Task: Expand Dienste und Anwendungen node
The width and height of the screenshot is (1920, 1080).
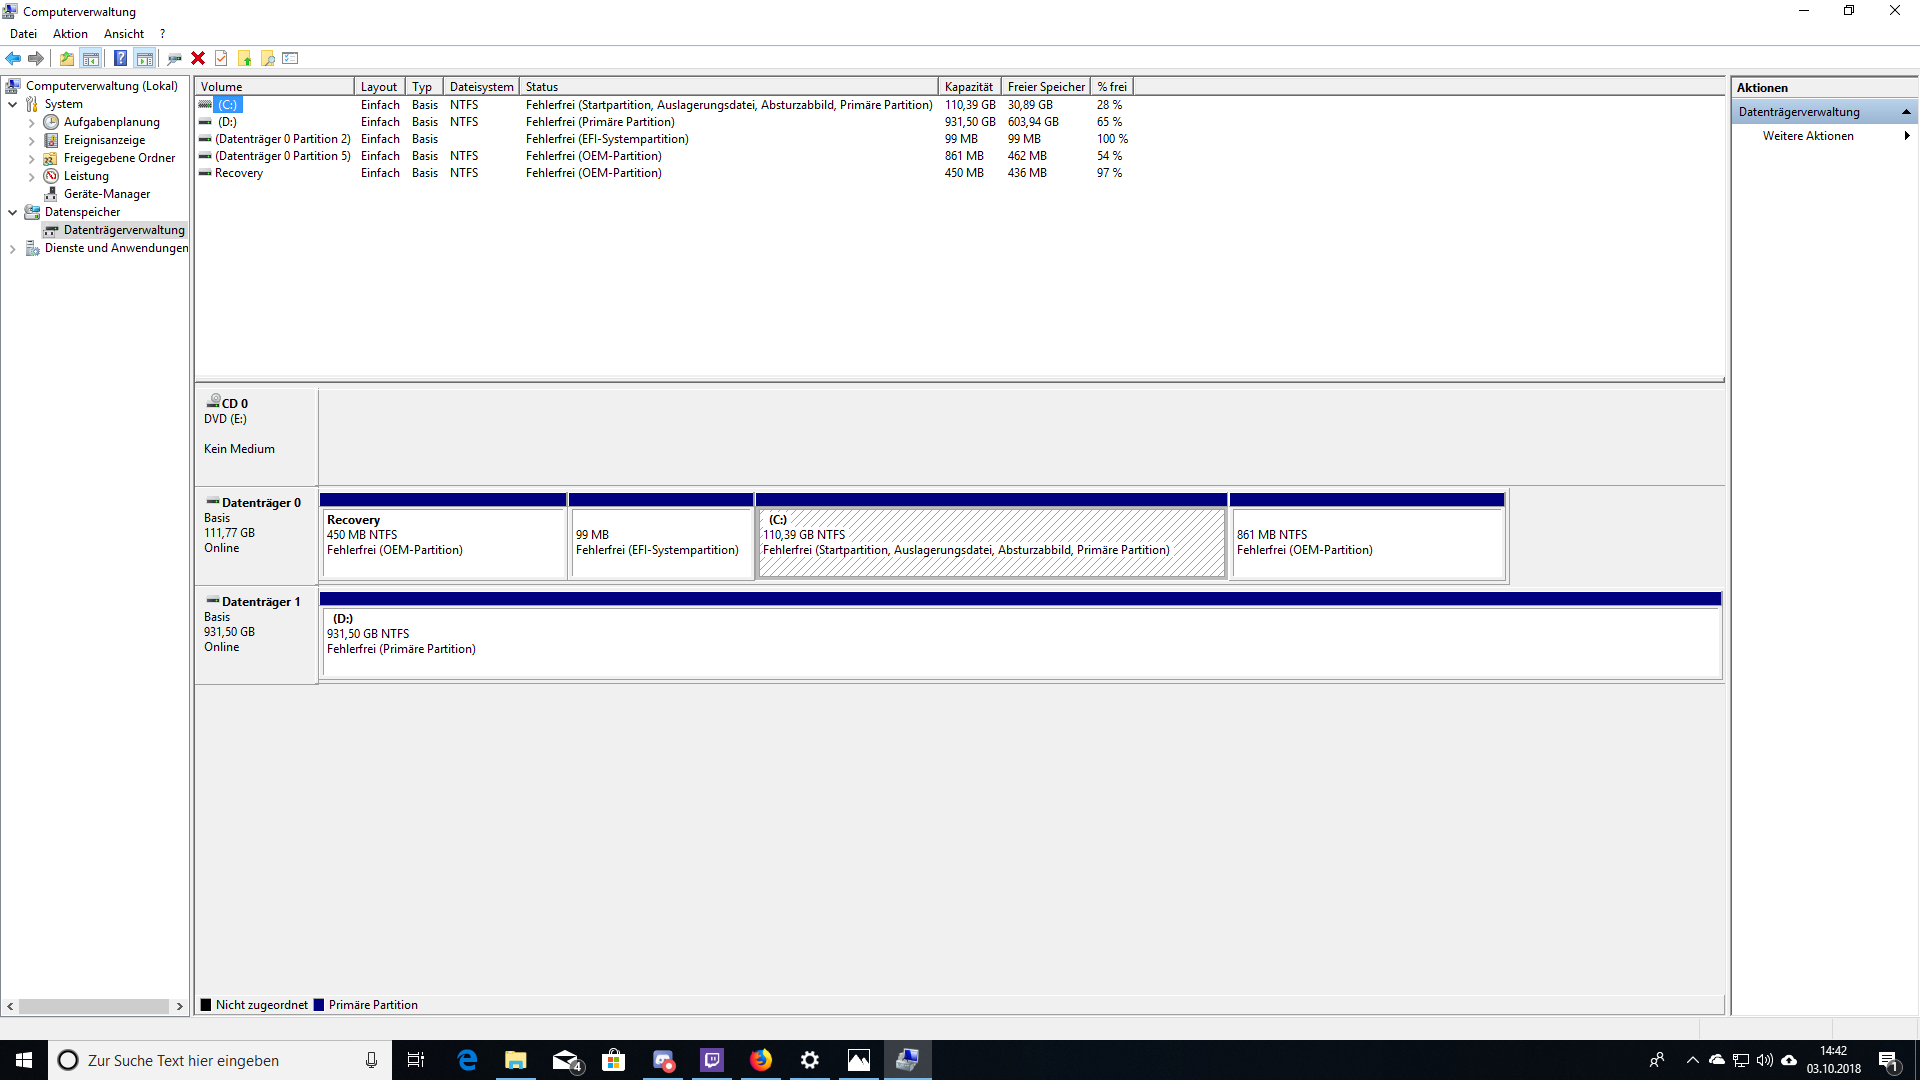Action: pos(12,248)
